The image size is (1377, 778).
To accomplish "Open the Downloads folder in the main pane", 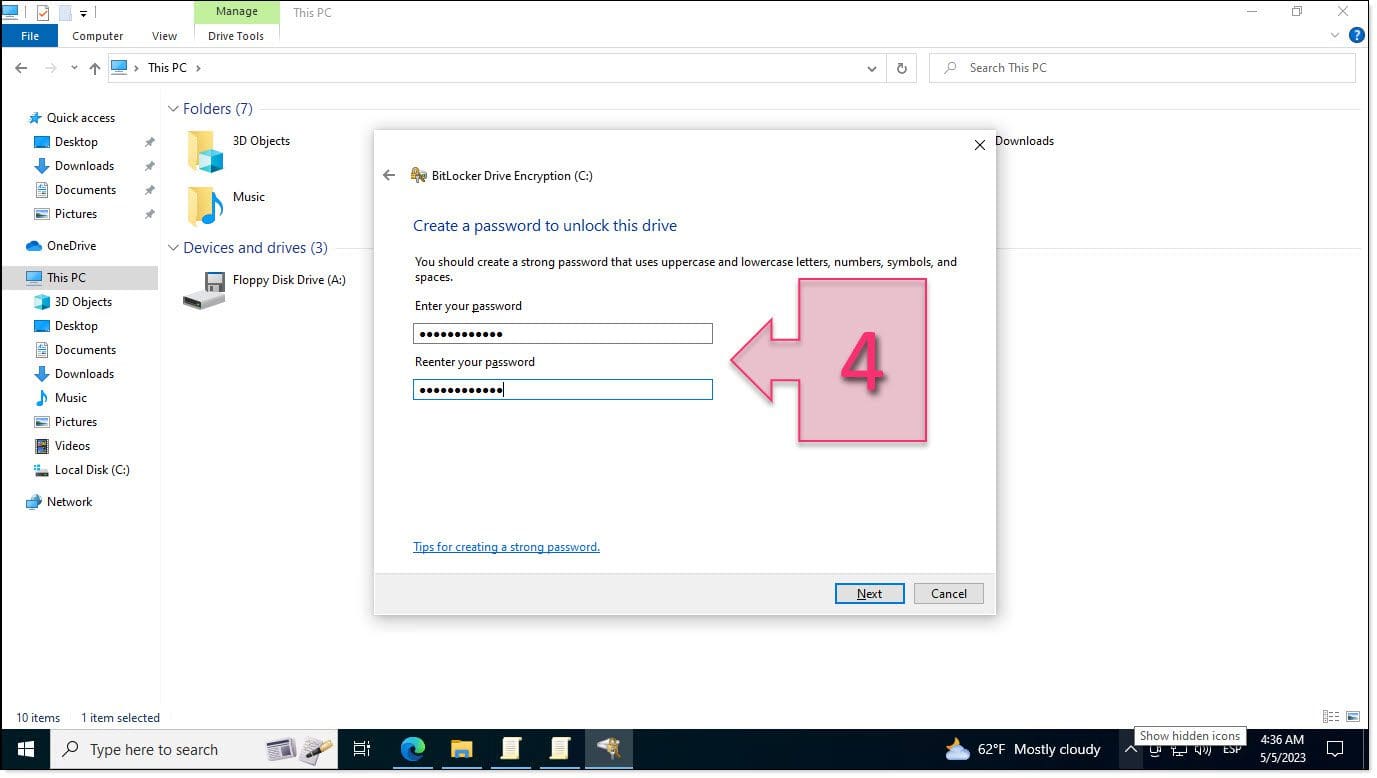I will (x=1024, y=141).
